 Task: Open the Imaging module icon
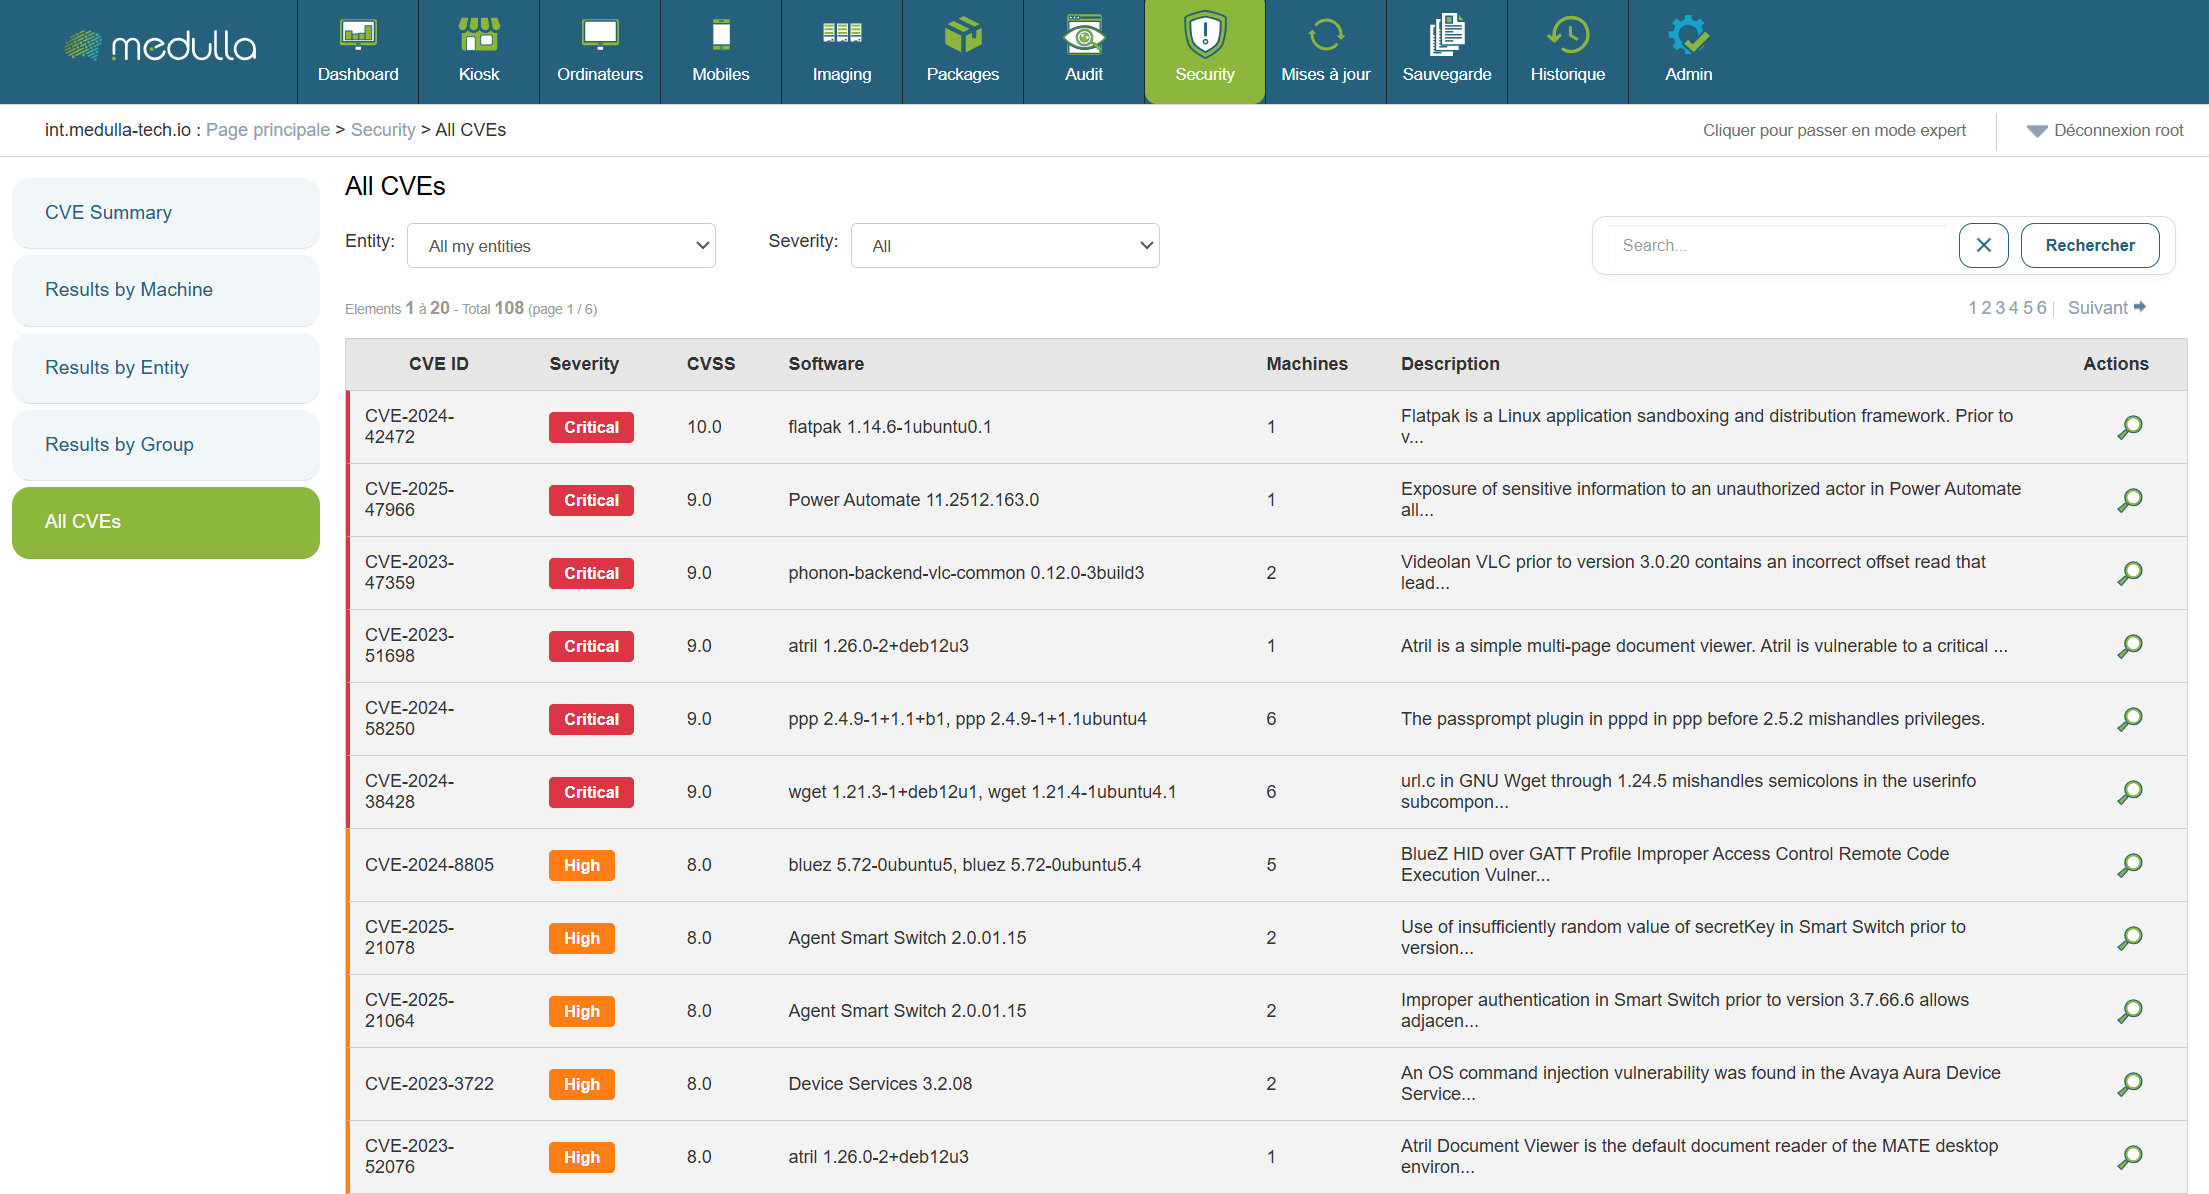[842, 36]
